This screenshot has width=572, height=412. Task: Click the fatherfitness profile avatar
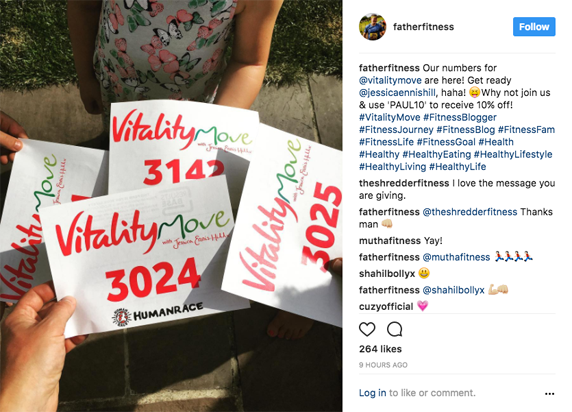(x=372, y=27)
